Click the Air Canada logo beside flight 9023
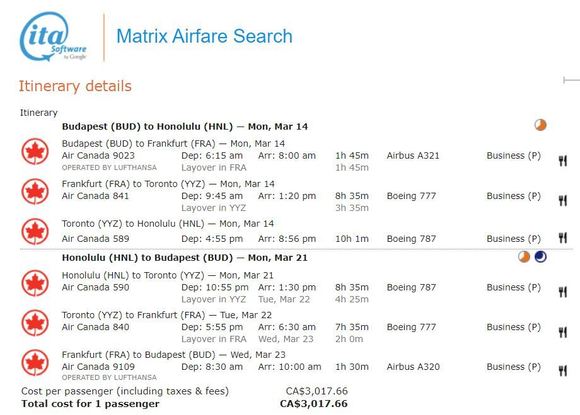This screenshot has height=415, width=580. point(35,151)
